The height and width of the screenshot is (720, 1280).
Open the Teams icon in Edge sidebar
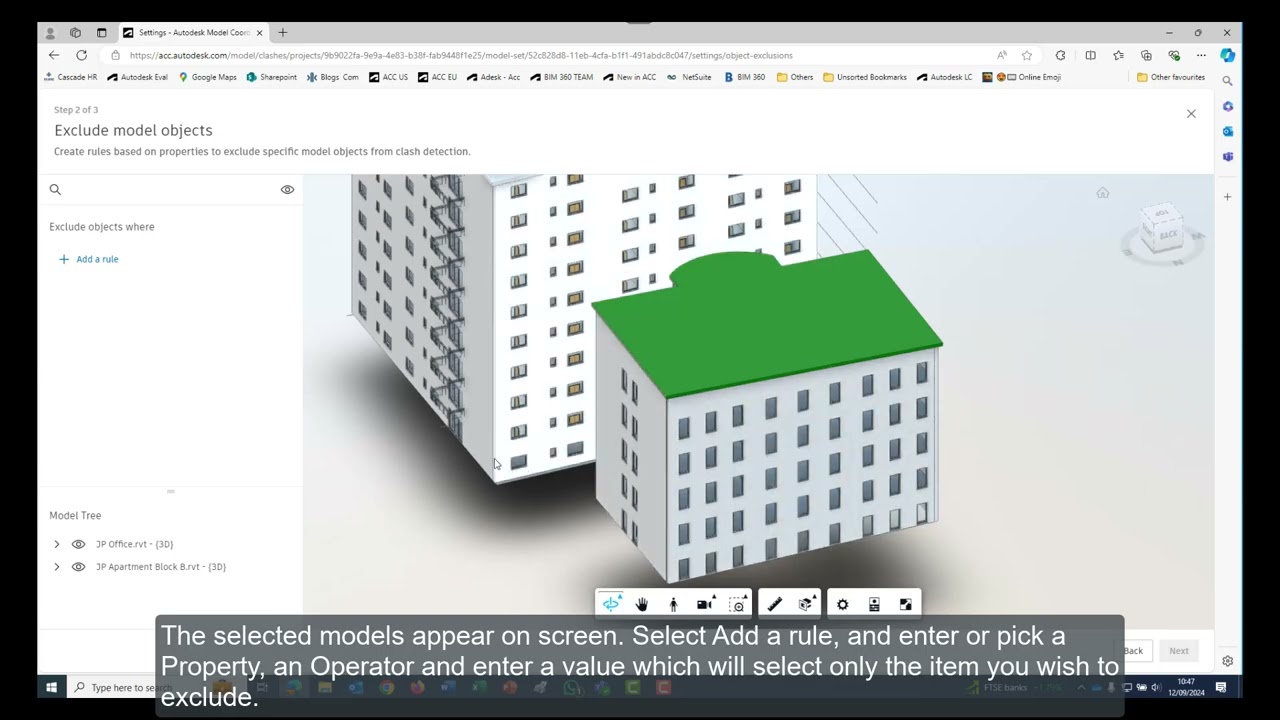coord(1228,157)
